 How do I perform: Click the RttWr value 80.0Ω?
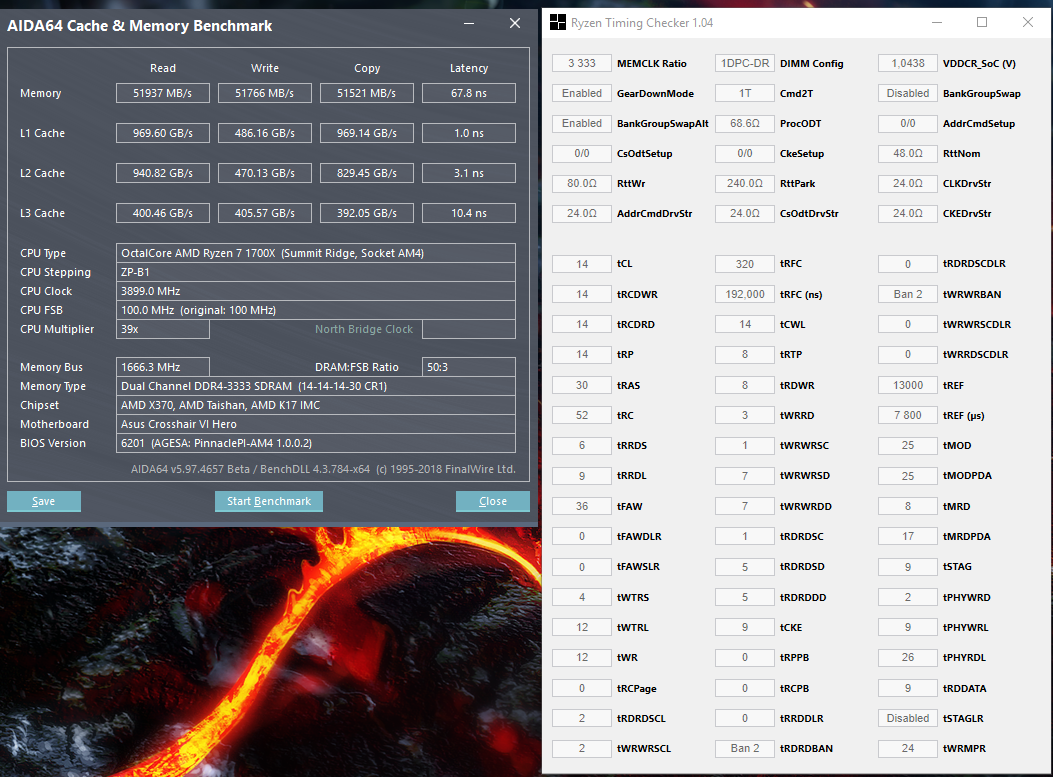(582, 183)
